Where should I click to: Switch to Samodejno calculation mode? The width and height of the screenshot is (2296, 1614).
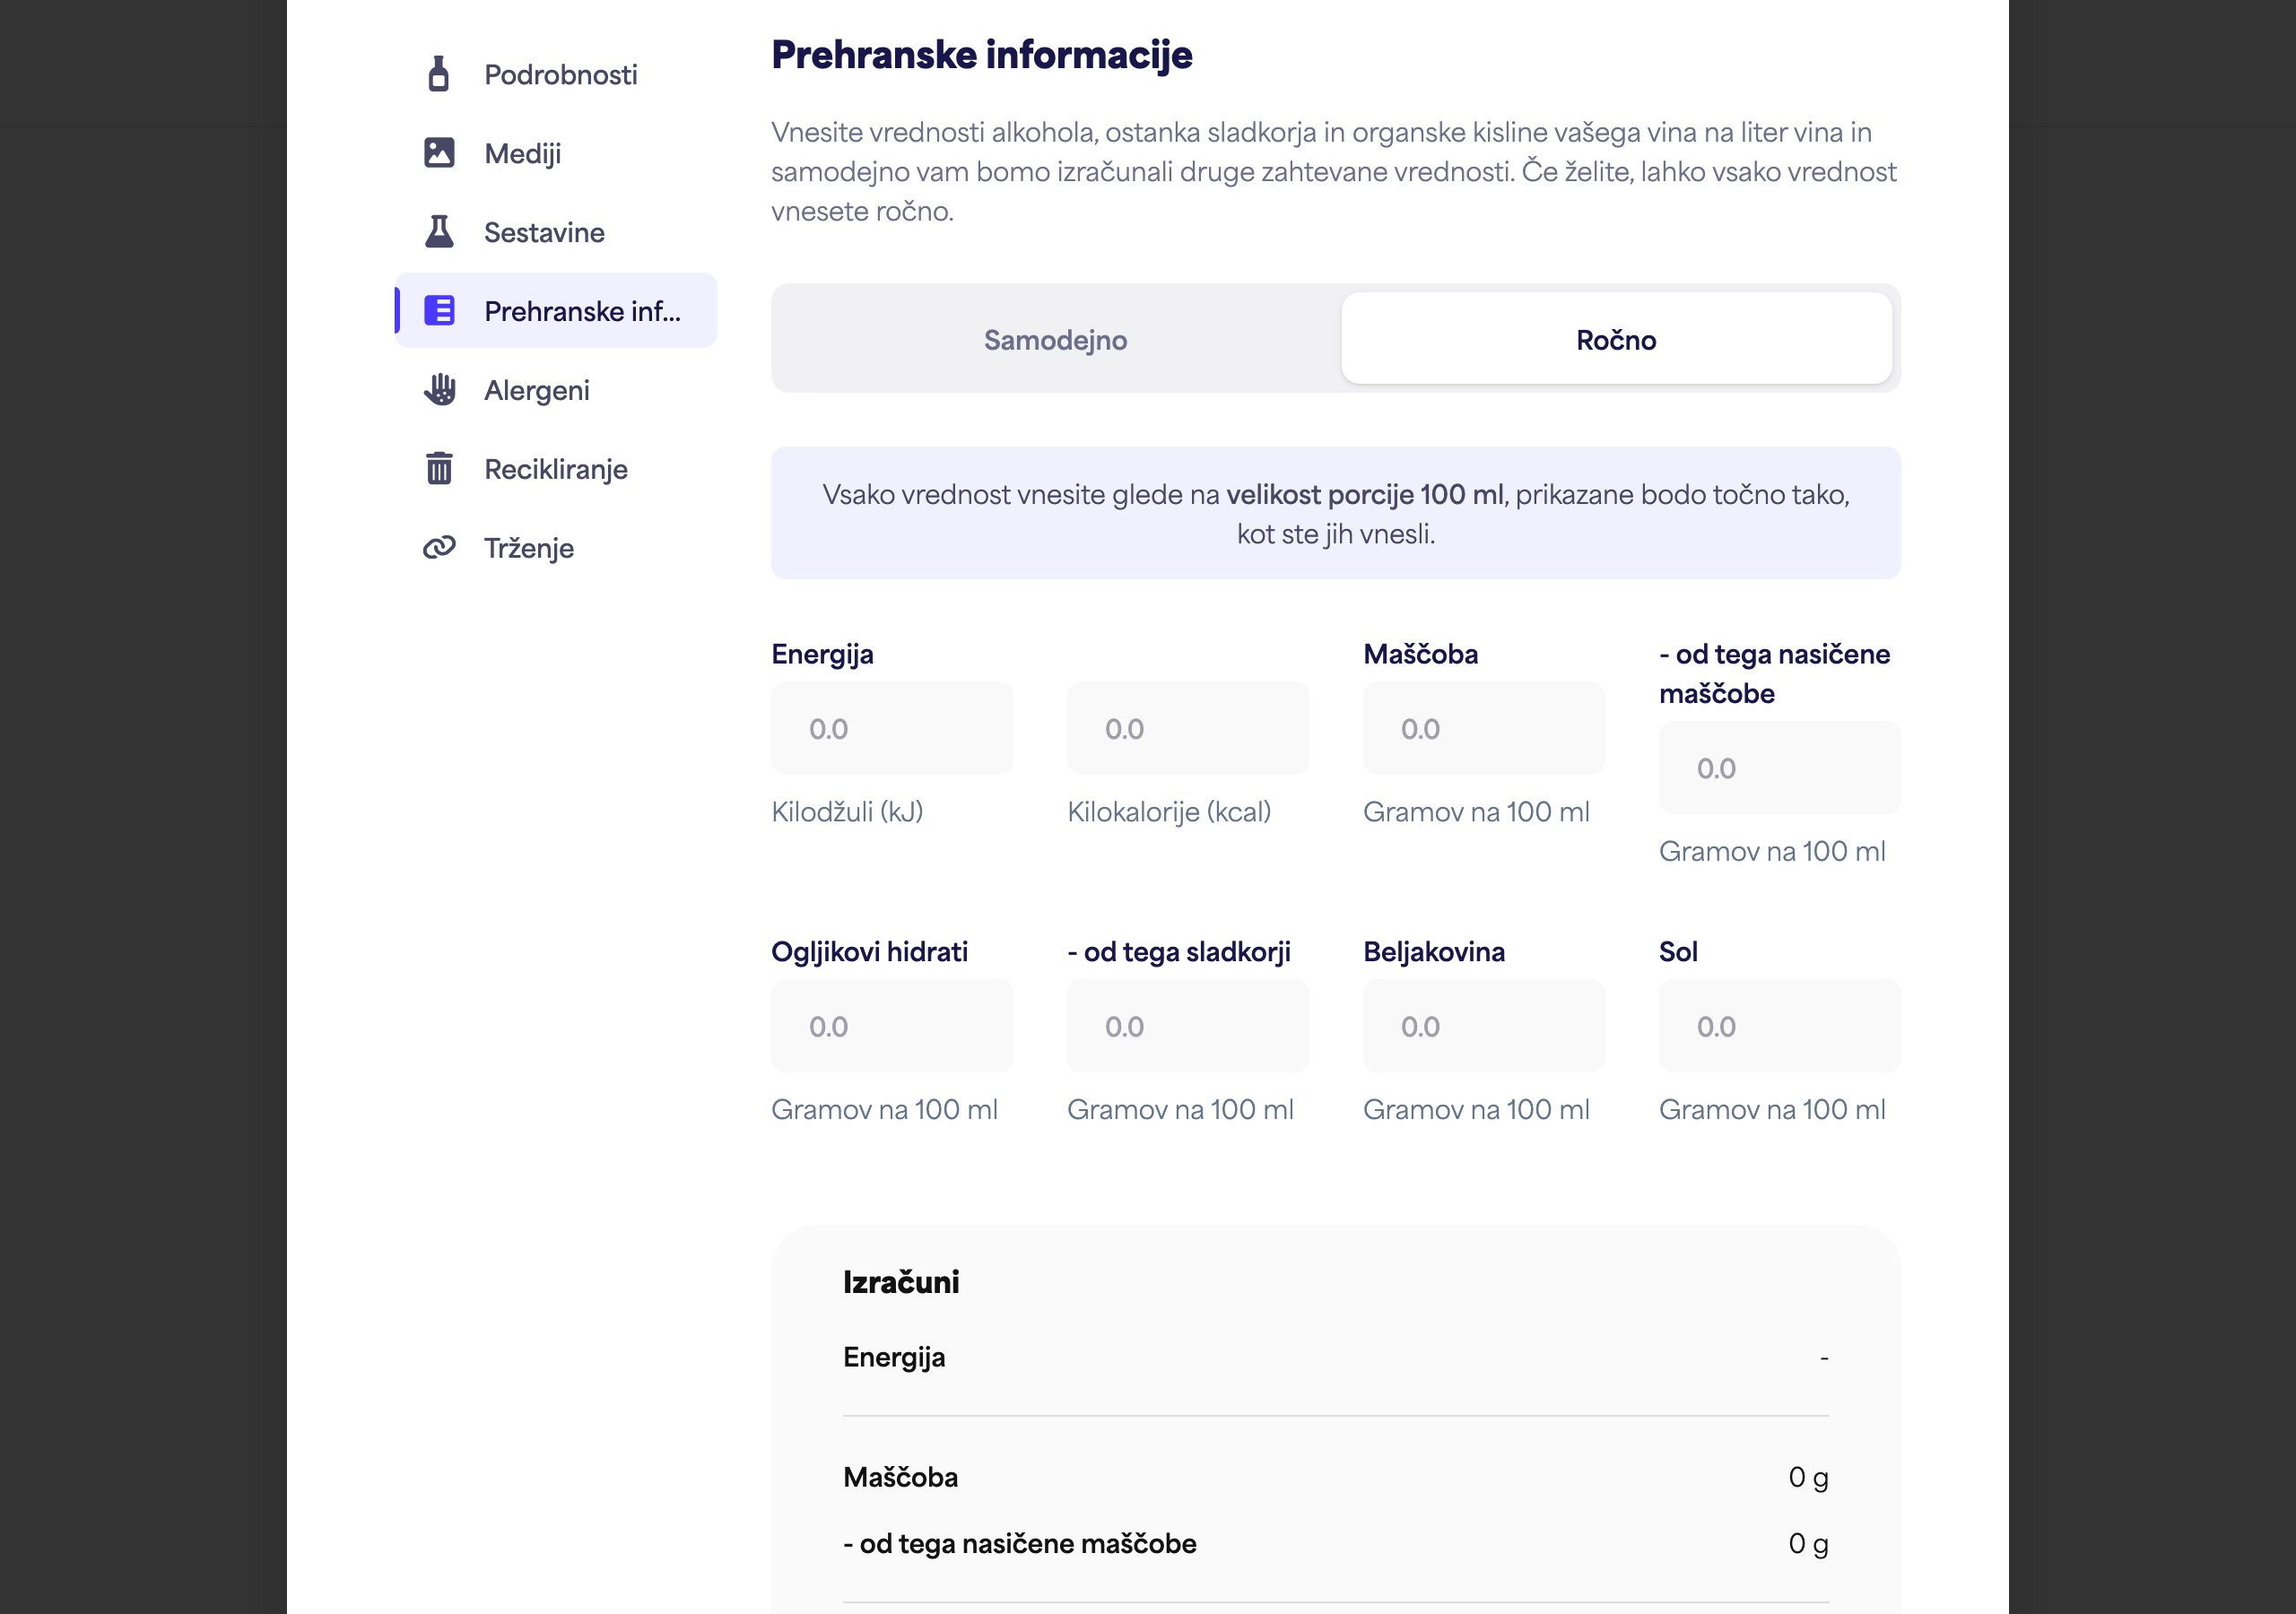click(x=1055, y=339)
